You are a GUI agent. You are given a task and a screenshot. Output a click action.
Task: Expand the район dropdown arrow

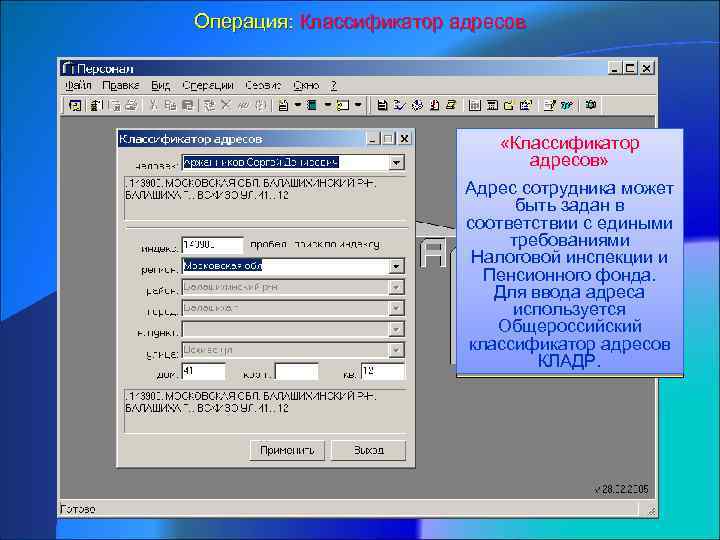pyautogui.click(x=396, y=287)
